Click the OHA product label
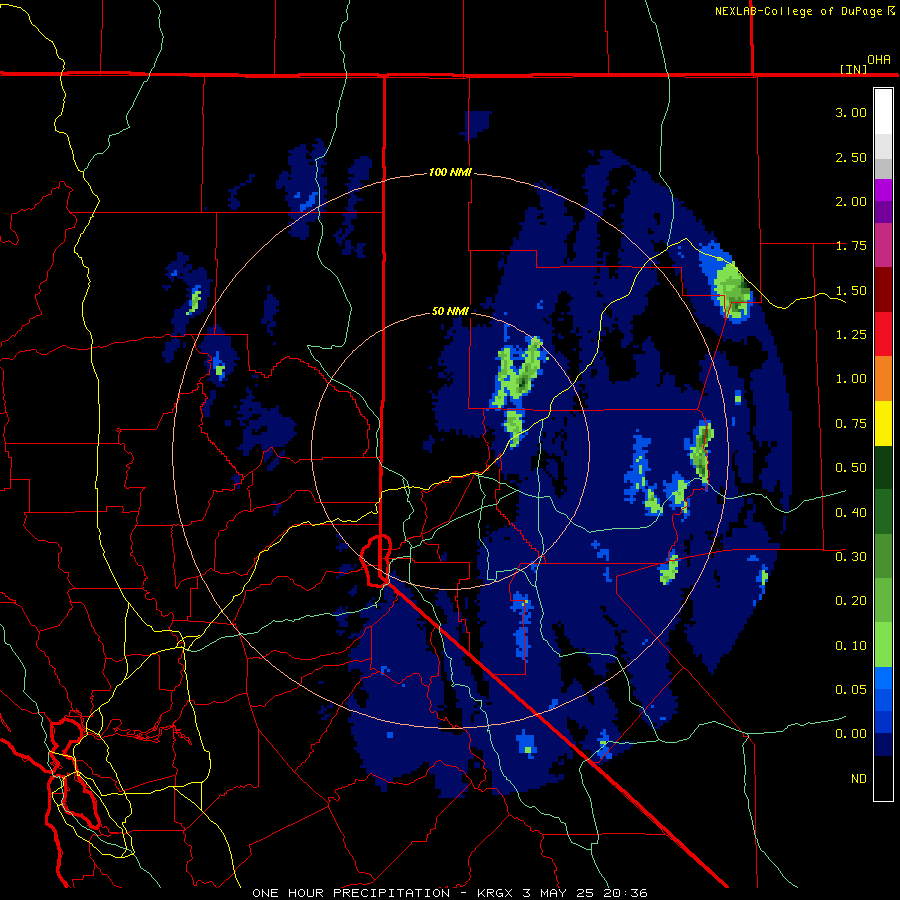 point(879,59)
